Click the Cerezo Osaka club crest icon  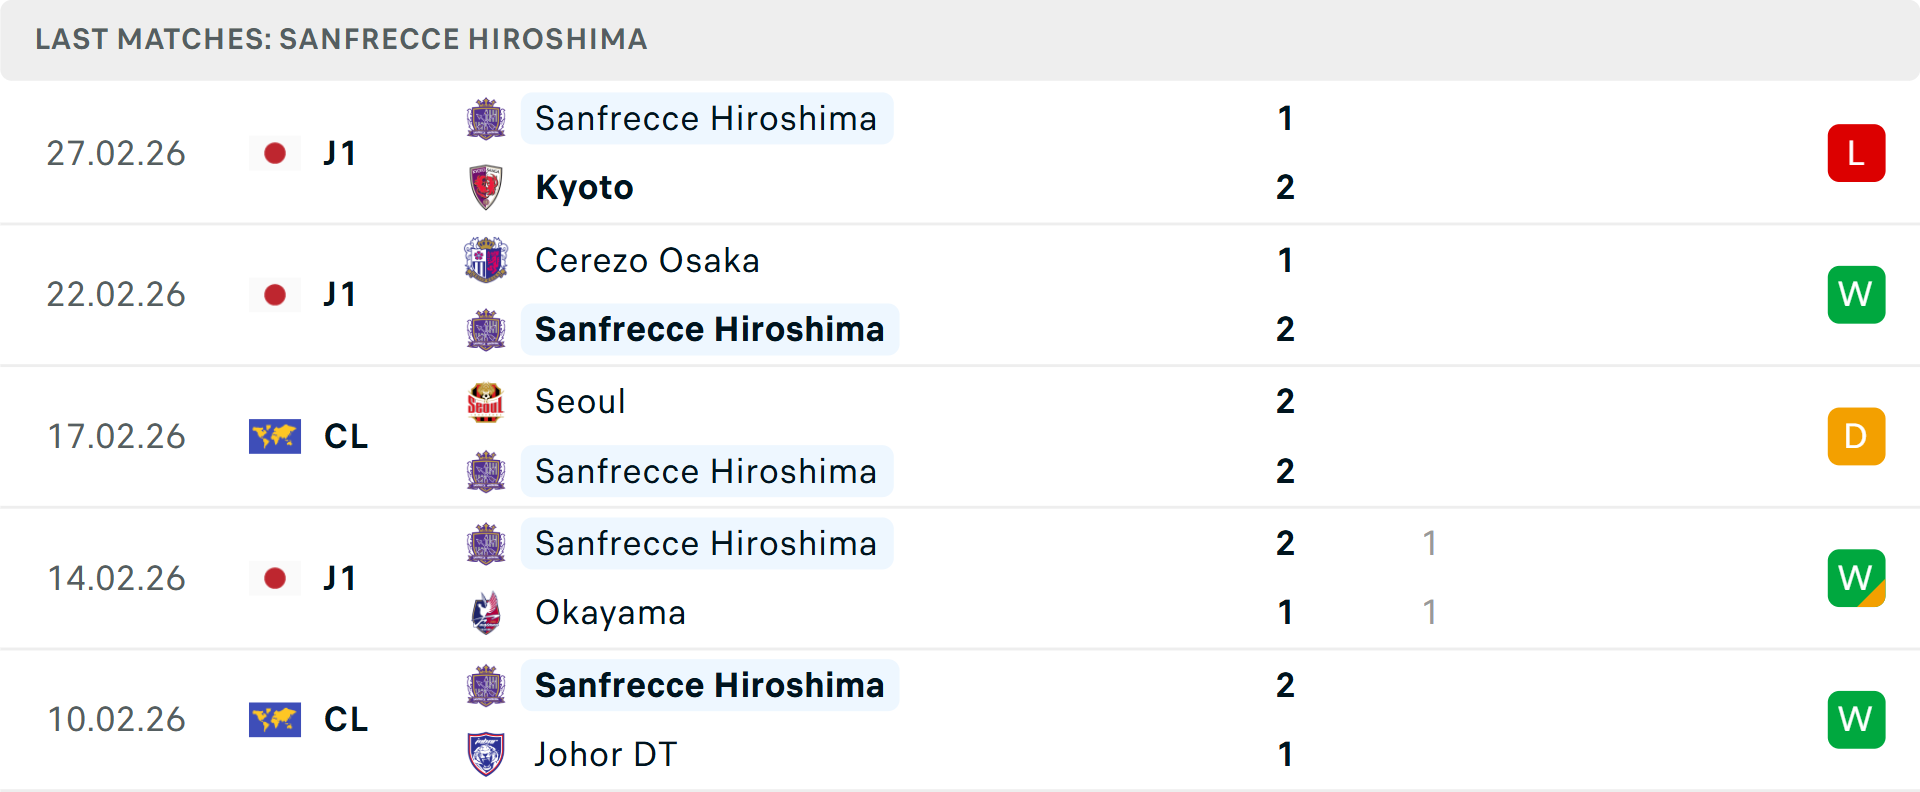(487, 260)
